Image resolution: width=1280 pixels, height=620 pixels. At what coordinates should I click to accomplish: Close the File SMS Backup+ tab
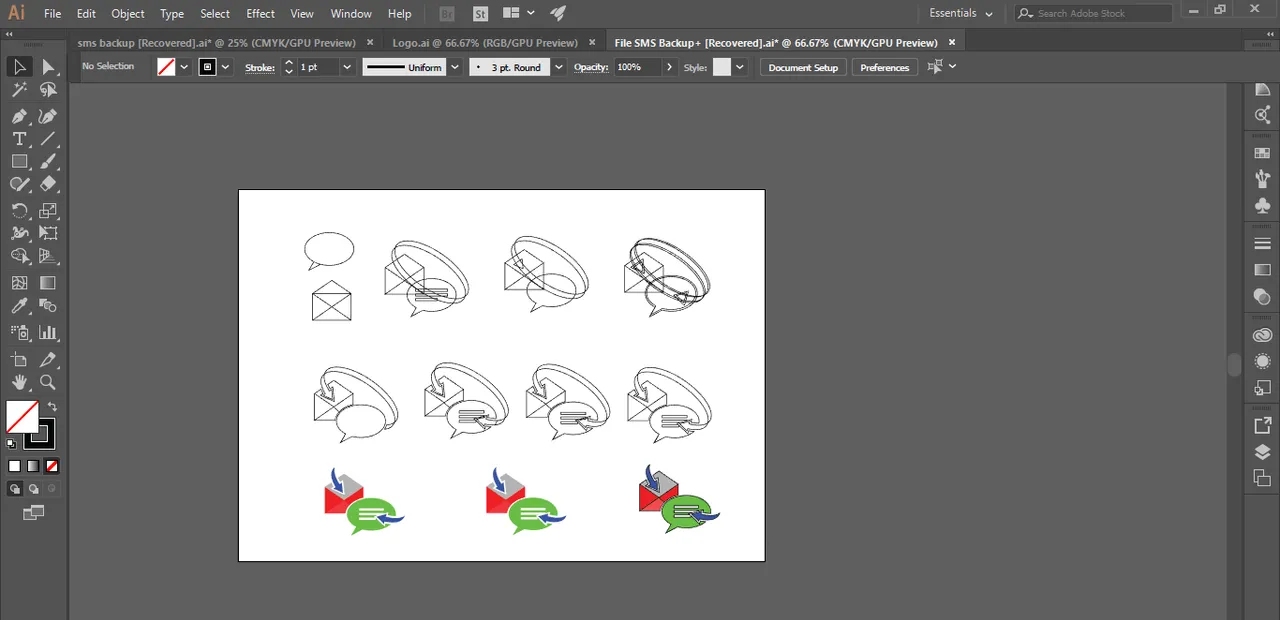coord(952,43)
